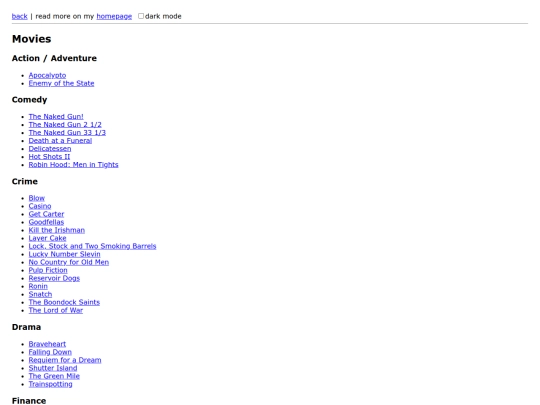Open the Casino movie link
Viewport: 540px width, 405px height.
pos(40,206)
